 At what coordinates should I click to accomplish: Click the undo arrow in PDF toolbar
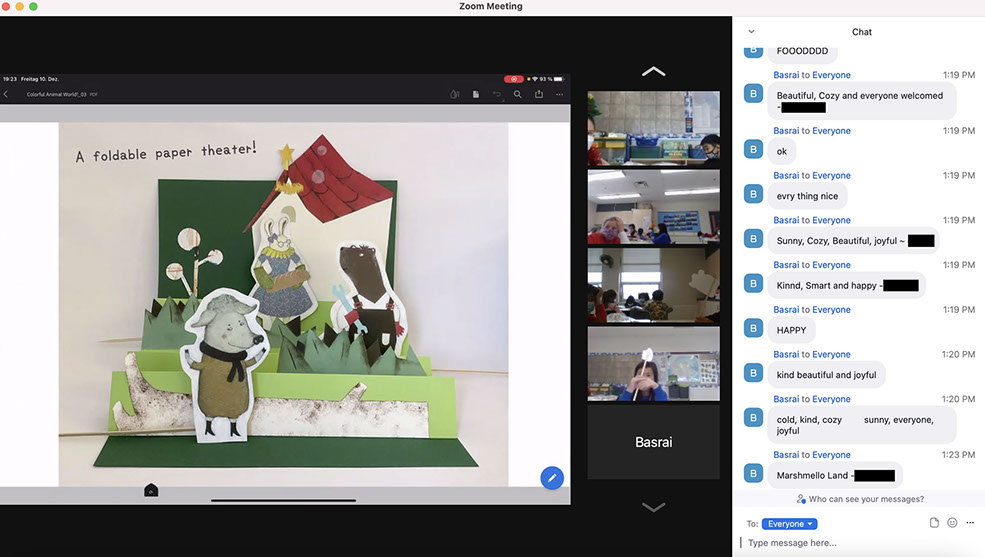click(x=497, y=94)
